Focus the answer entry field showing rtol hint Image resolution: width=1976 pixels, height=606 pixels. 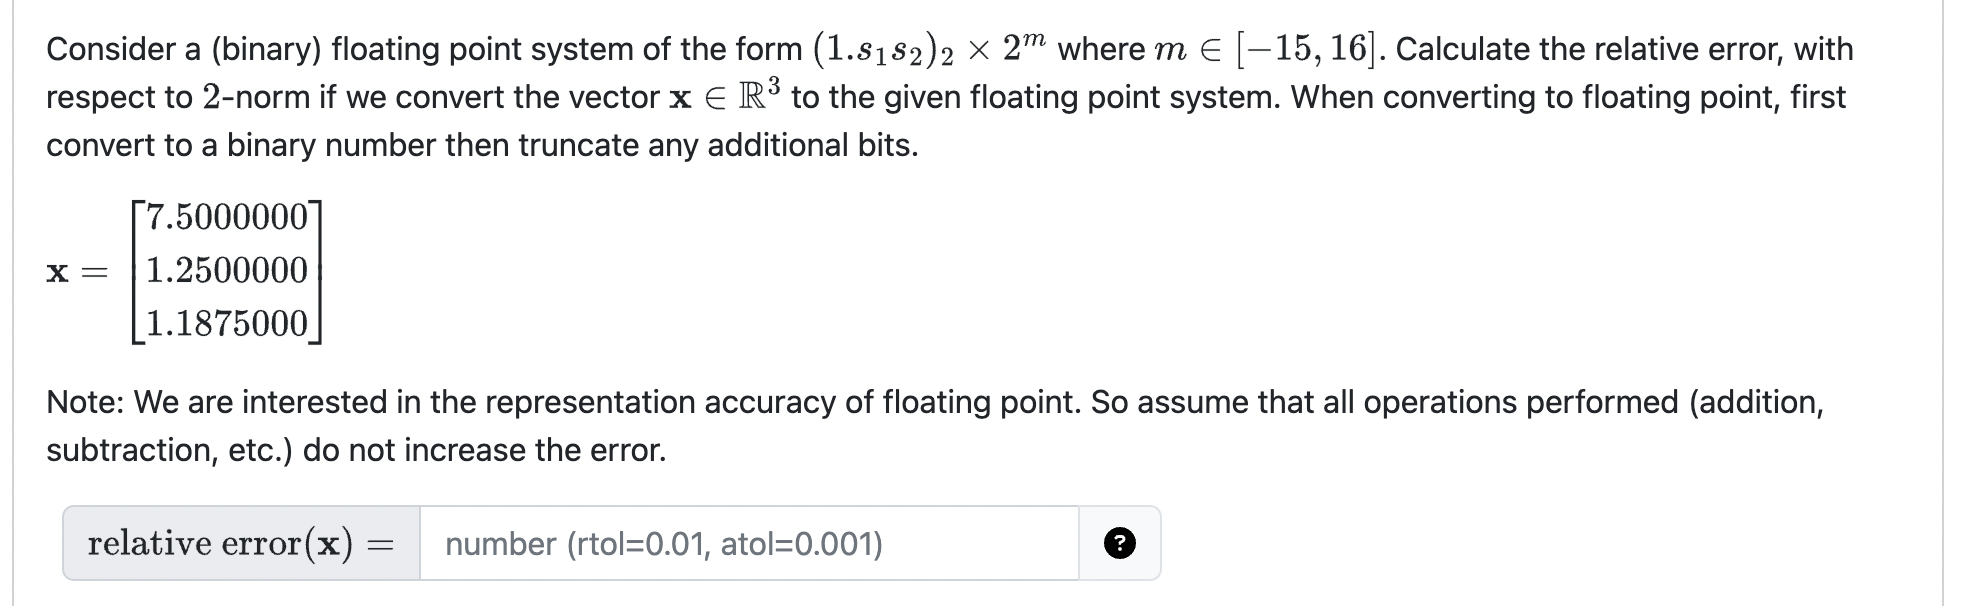coord(750,542)
